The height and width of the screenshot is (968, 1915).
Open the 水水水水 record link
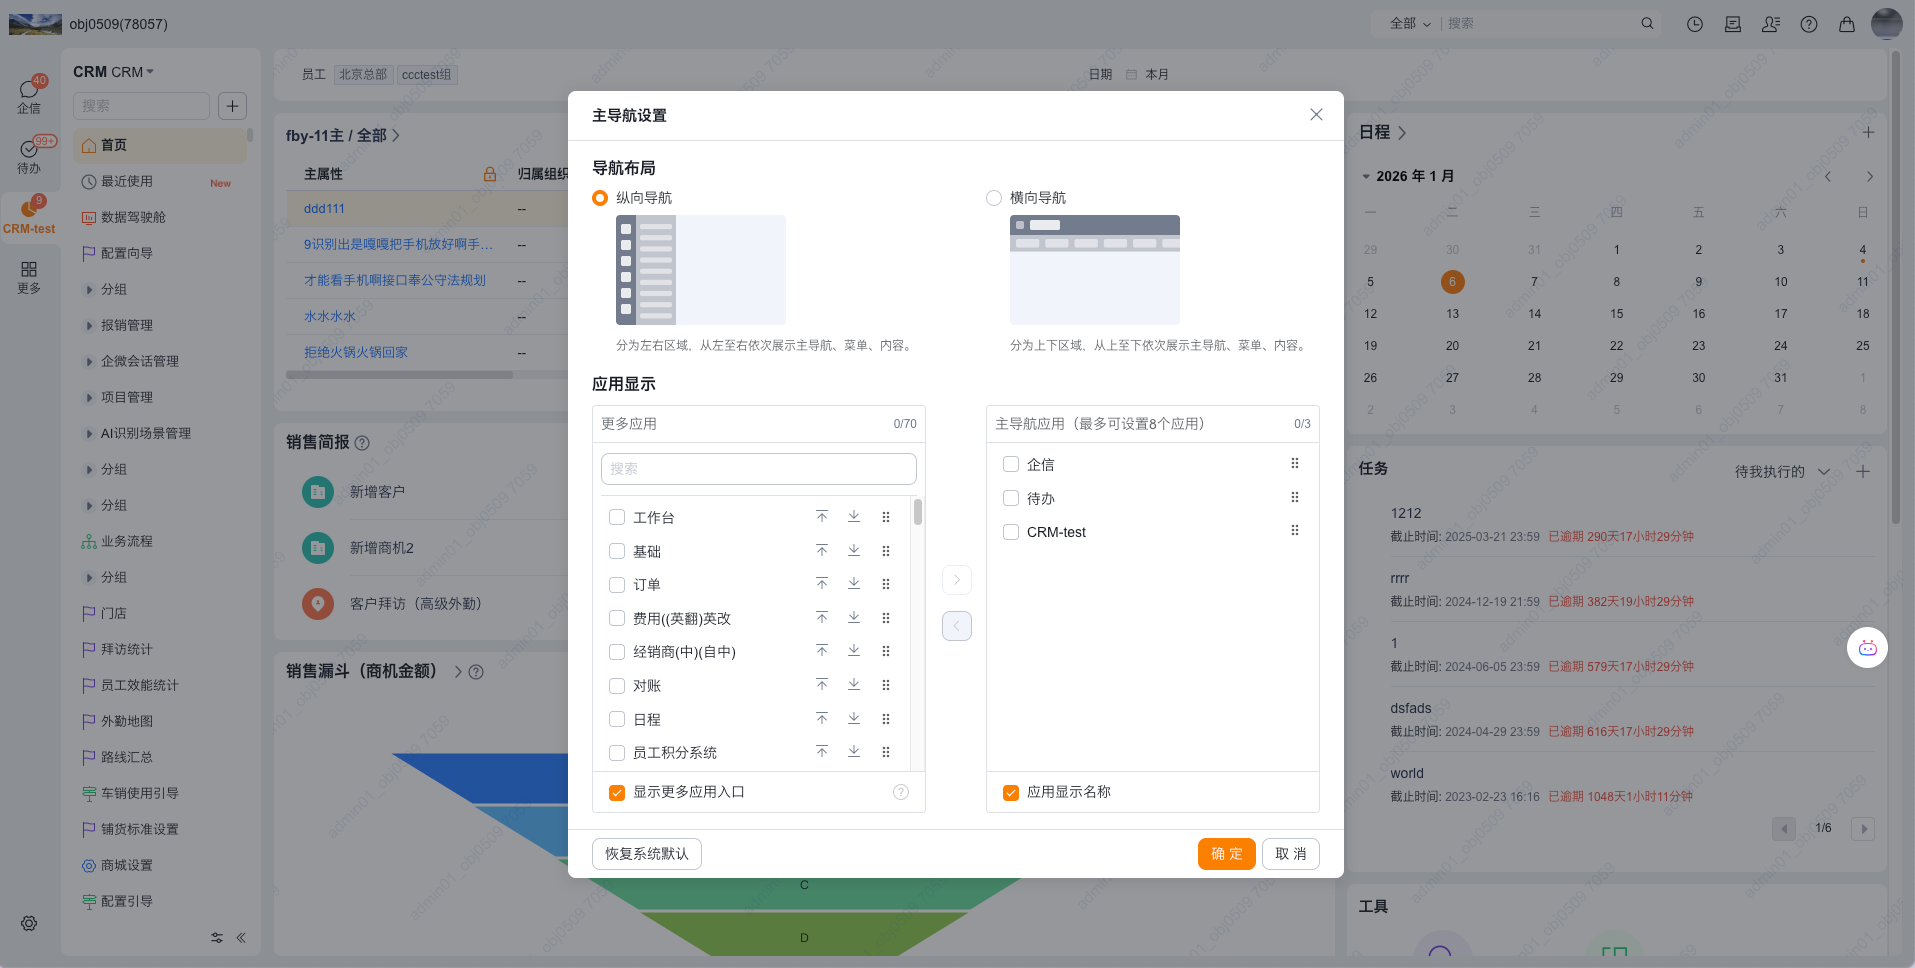(330, 316)
